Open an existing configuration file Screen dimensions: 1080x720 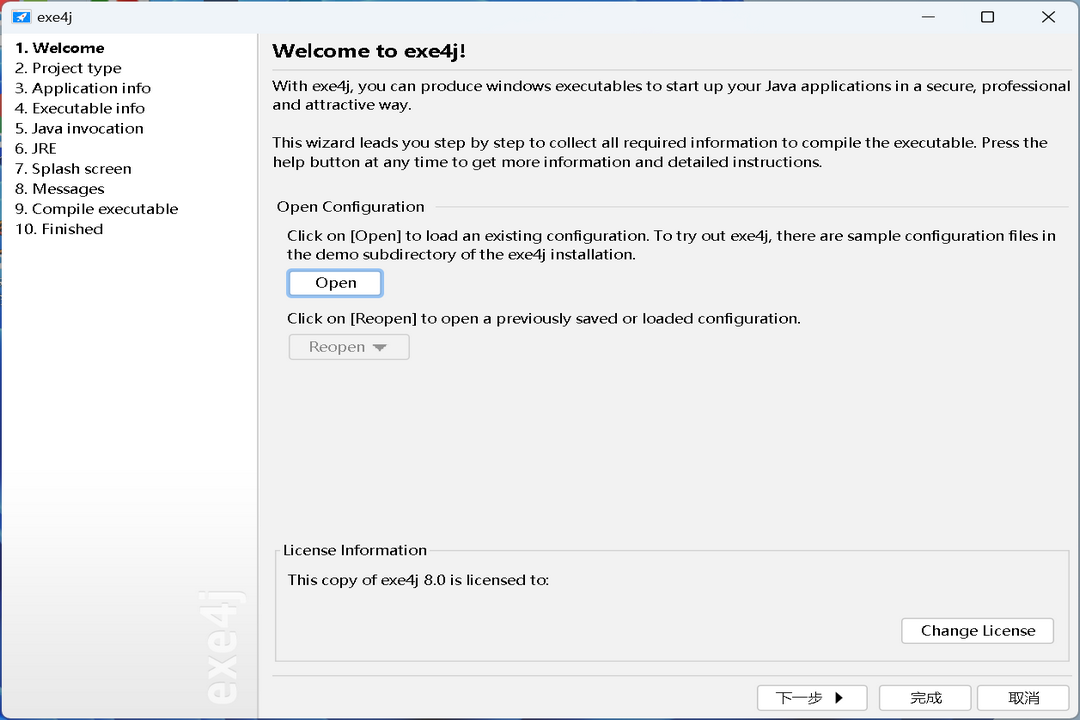point(335,283)
